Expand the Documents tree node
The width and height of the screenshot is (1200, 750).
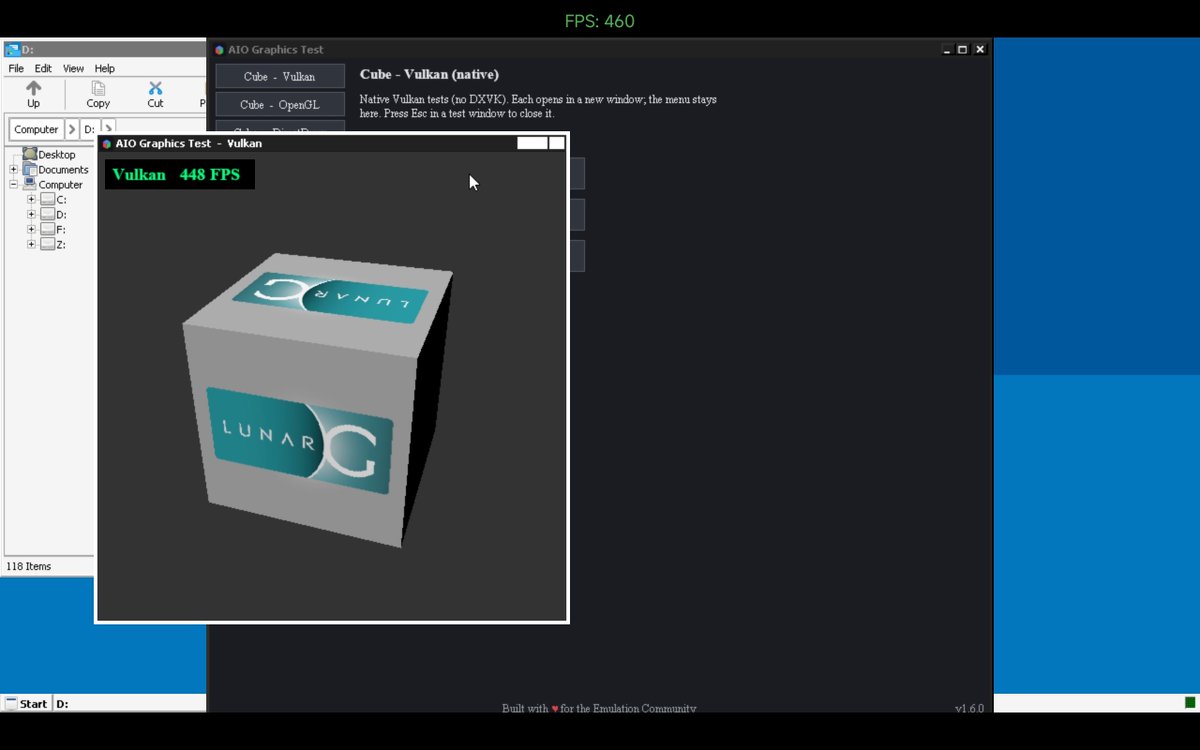[14, 169]
